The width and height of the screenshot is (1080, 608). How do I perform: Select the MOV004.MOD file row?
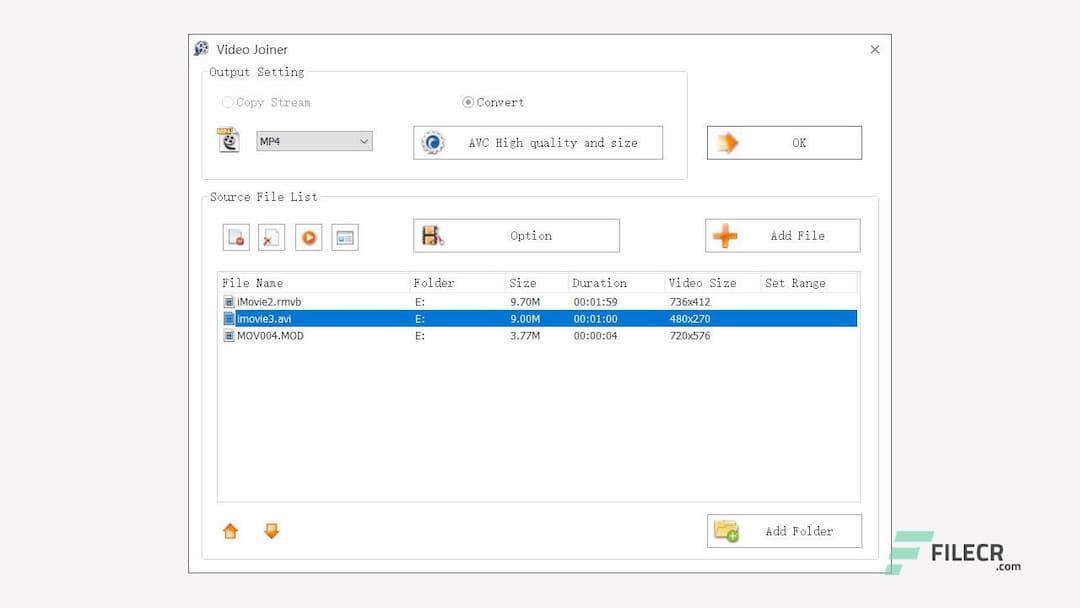(300, 336)
